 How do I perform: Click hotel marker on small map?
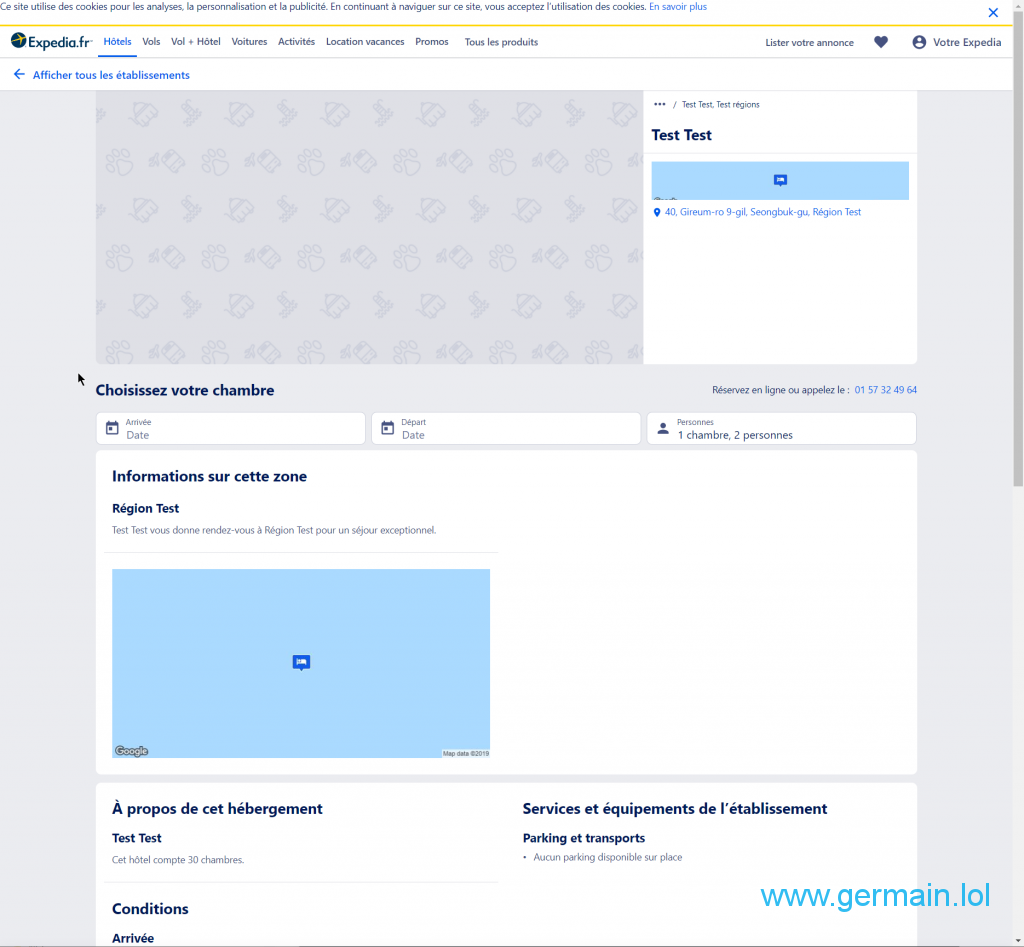pyautogui.click(x=780, y=180)
